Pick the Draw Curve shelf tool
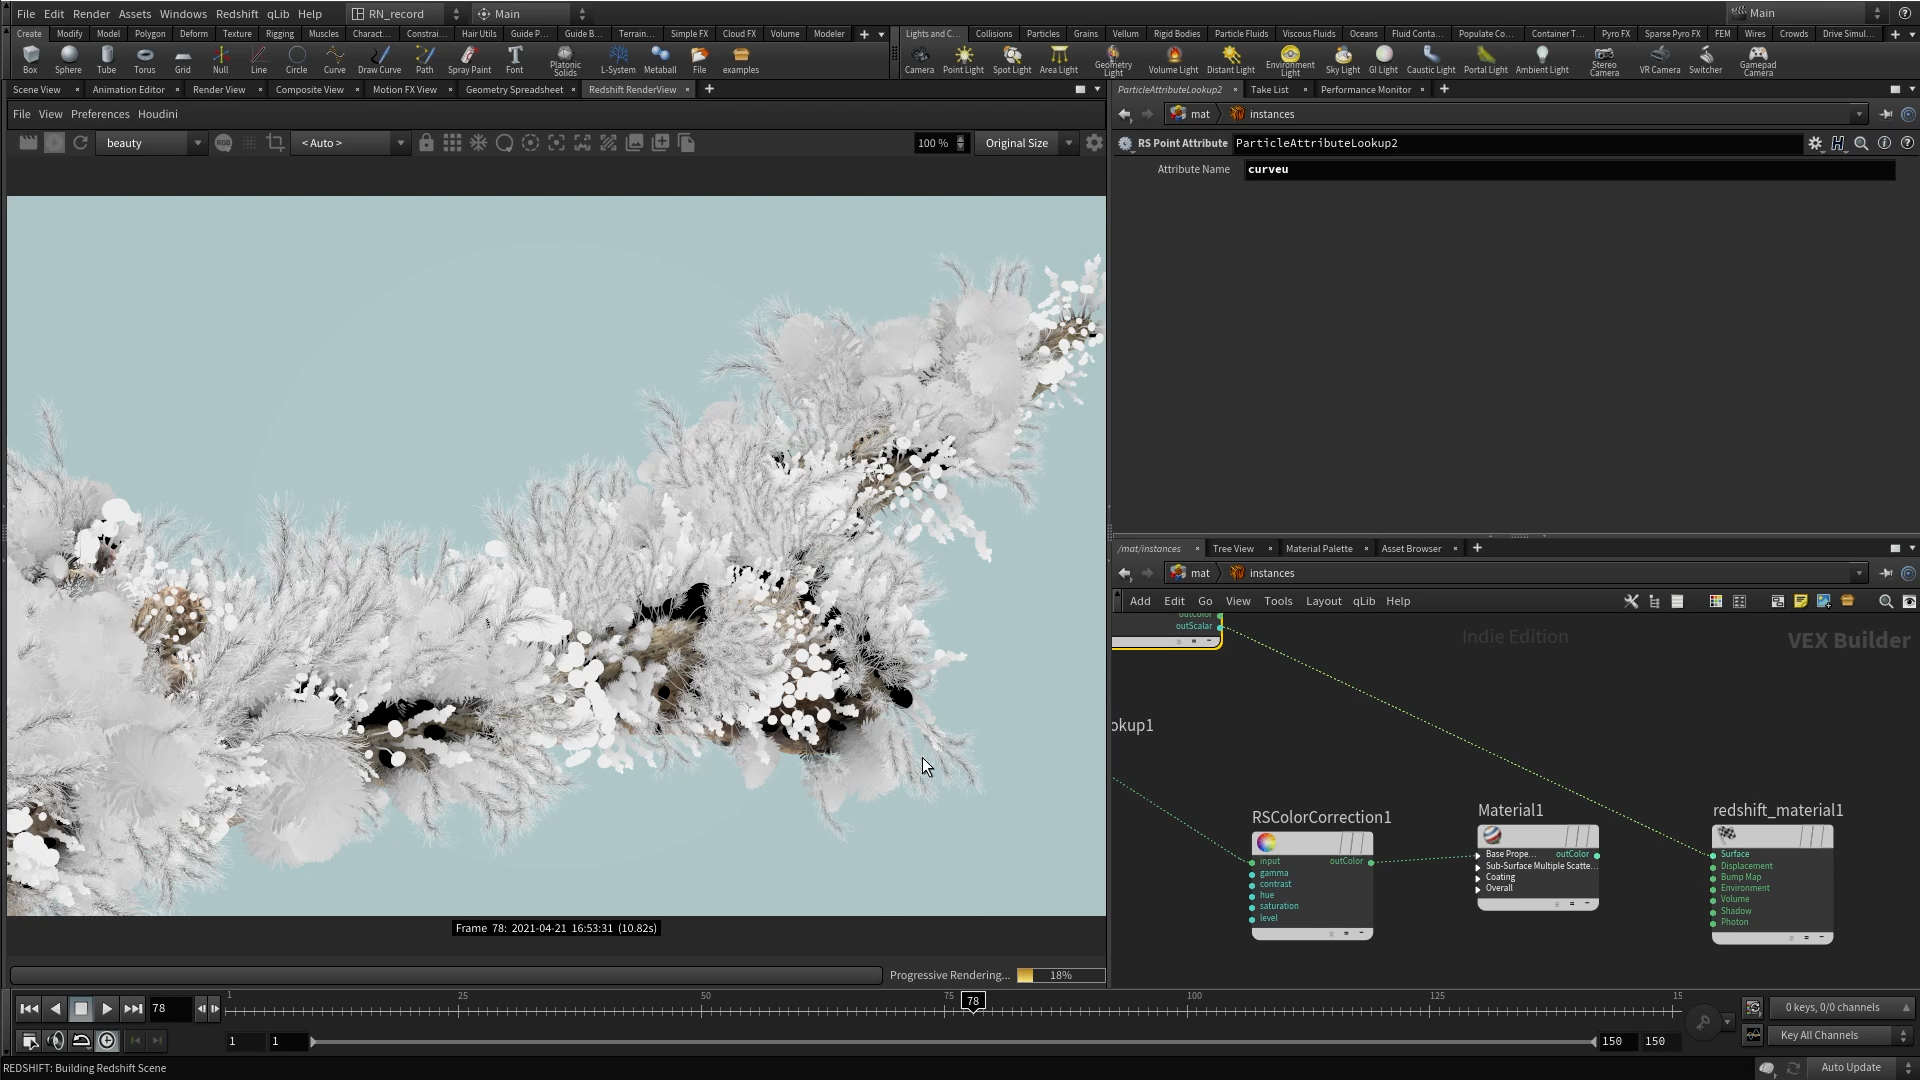The width and height of the screenshot is (1920, 1080). [x=379, y=60]
